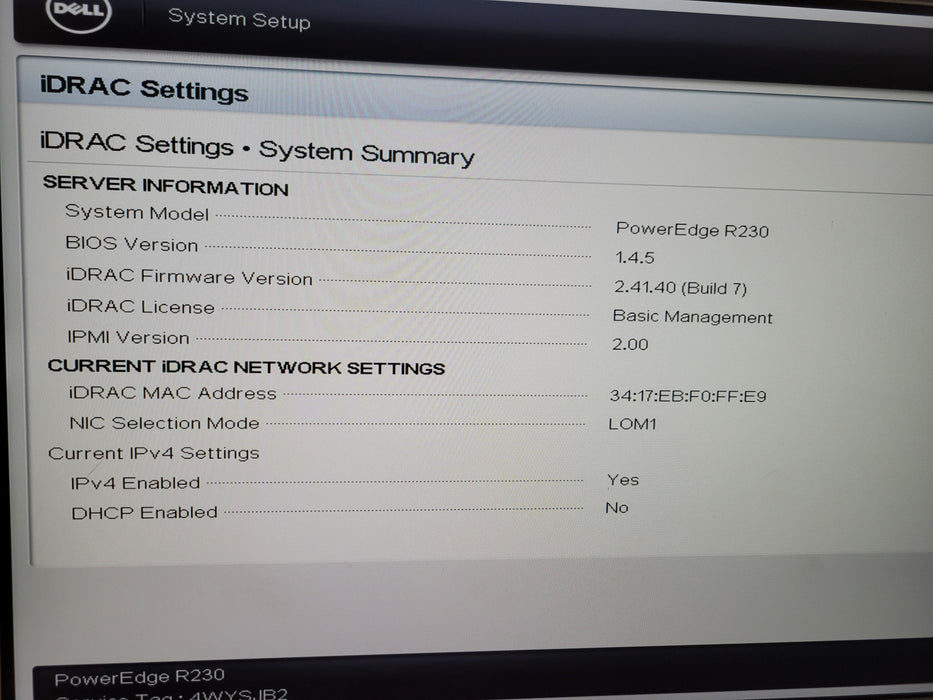
Task: Select the System Model label
Action: 137,212
